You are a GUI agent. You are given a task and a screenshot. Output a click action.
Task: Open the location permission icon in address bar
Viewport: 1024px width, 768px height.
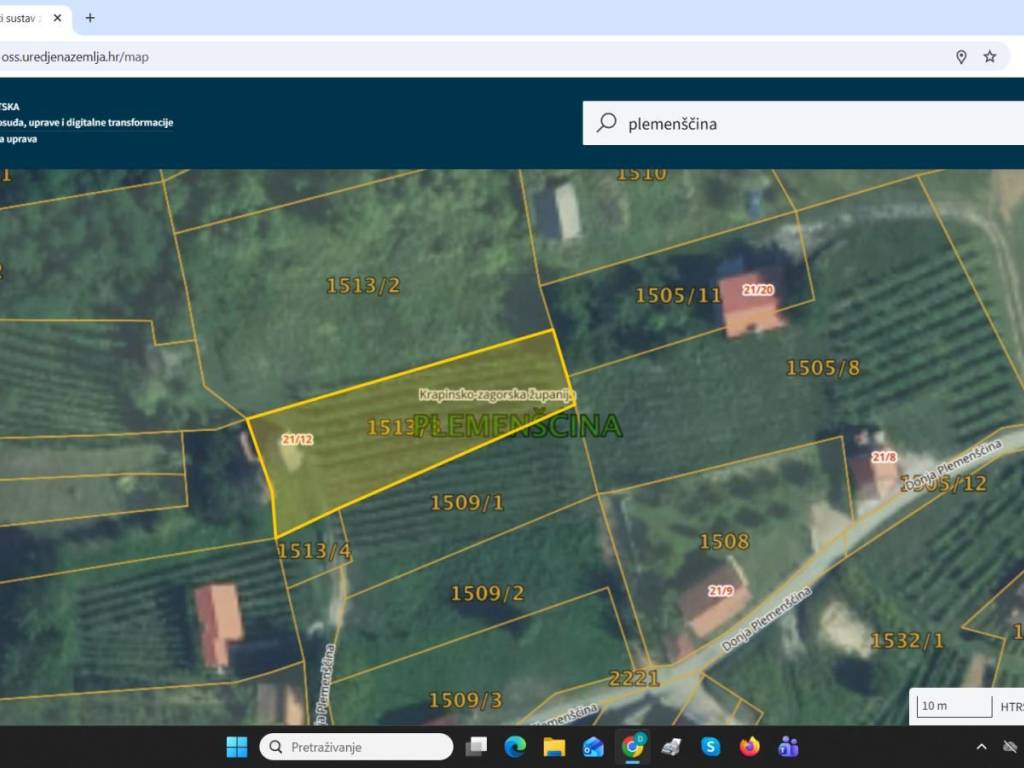[x=961, y=57]
